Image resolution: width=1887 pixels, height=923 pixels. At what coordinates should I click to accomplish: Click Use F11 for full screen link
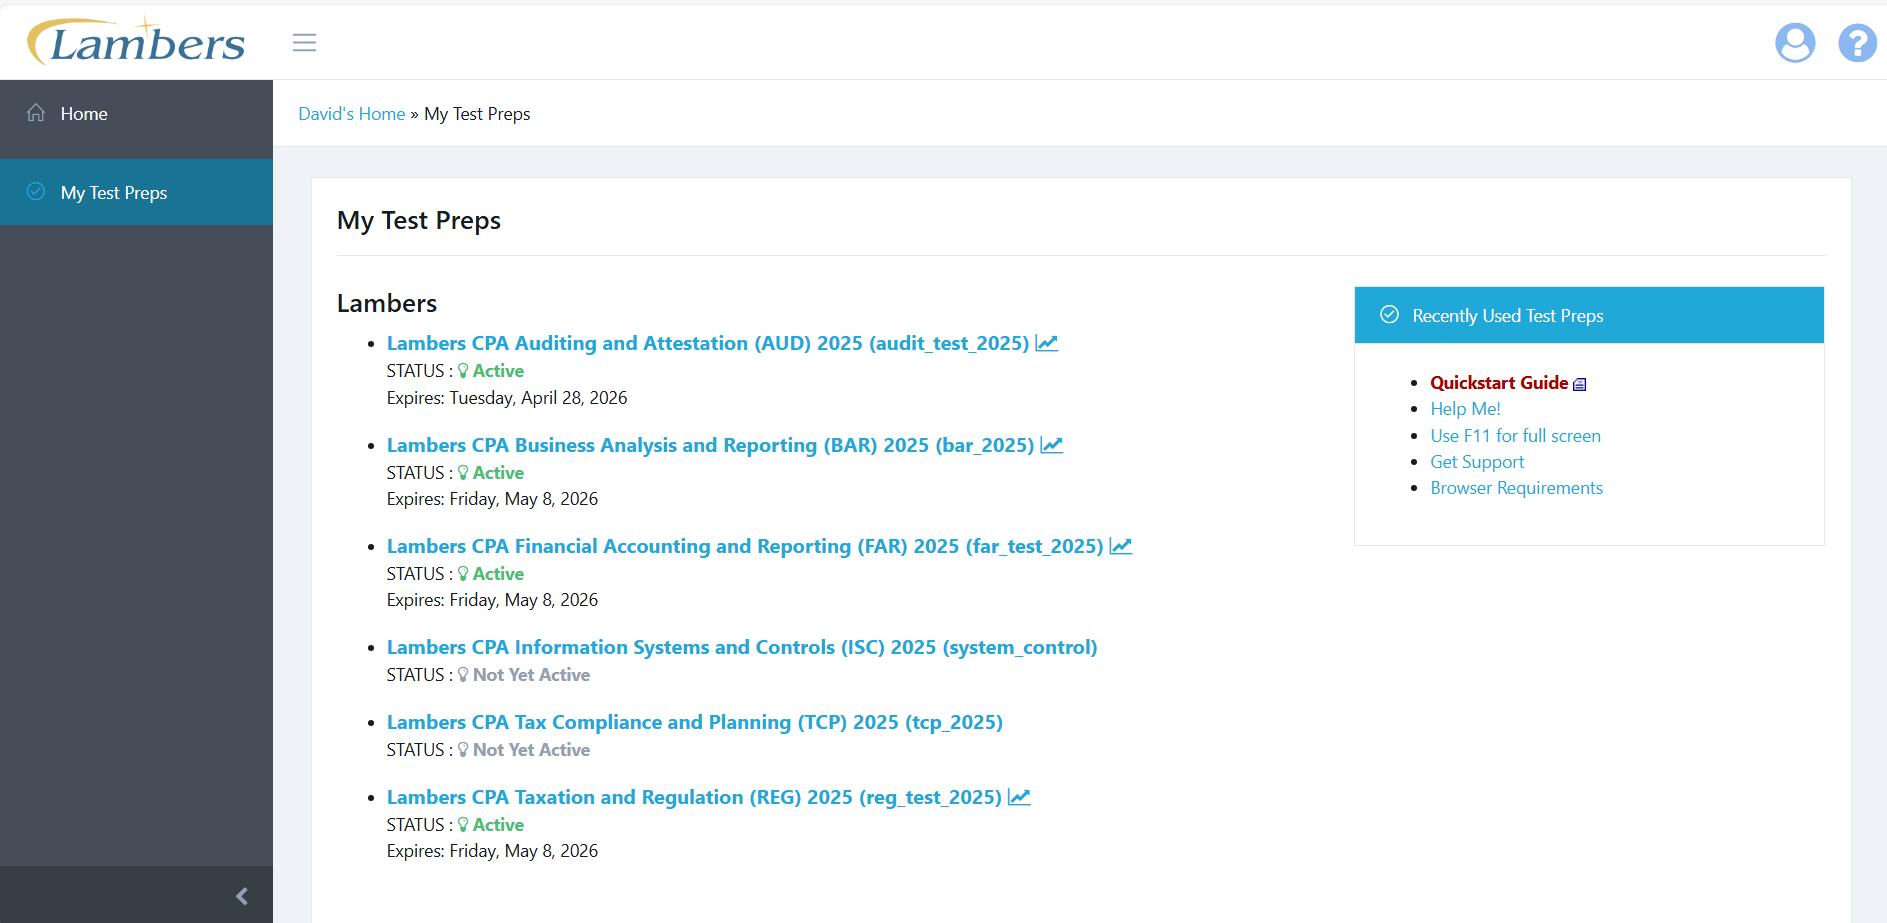1515,436
